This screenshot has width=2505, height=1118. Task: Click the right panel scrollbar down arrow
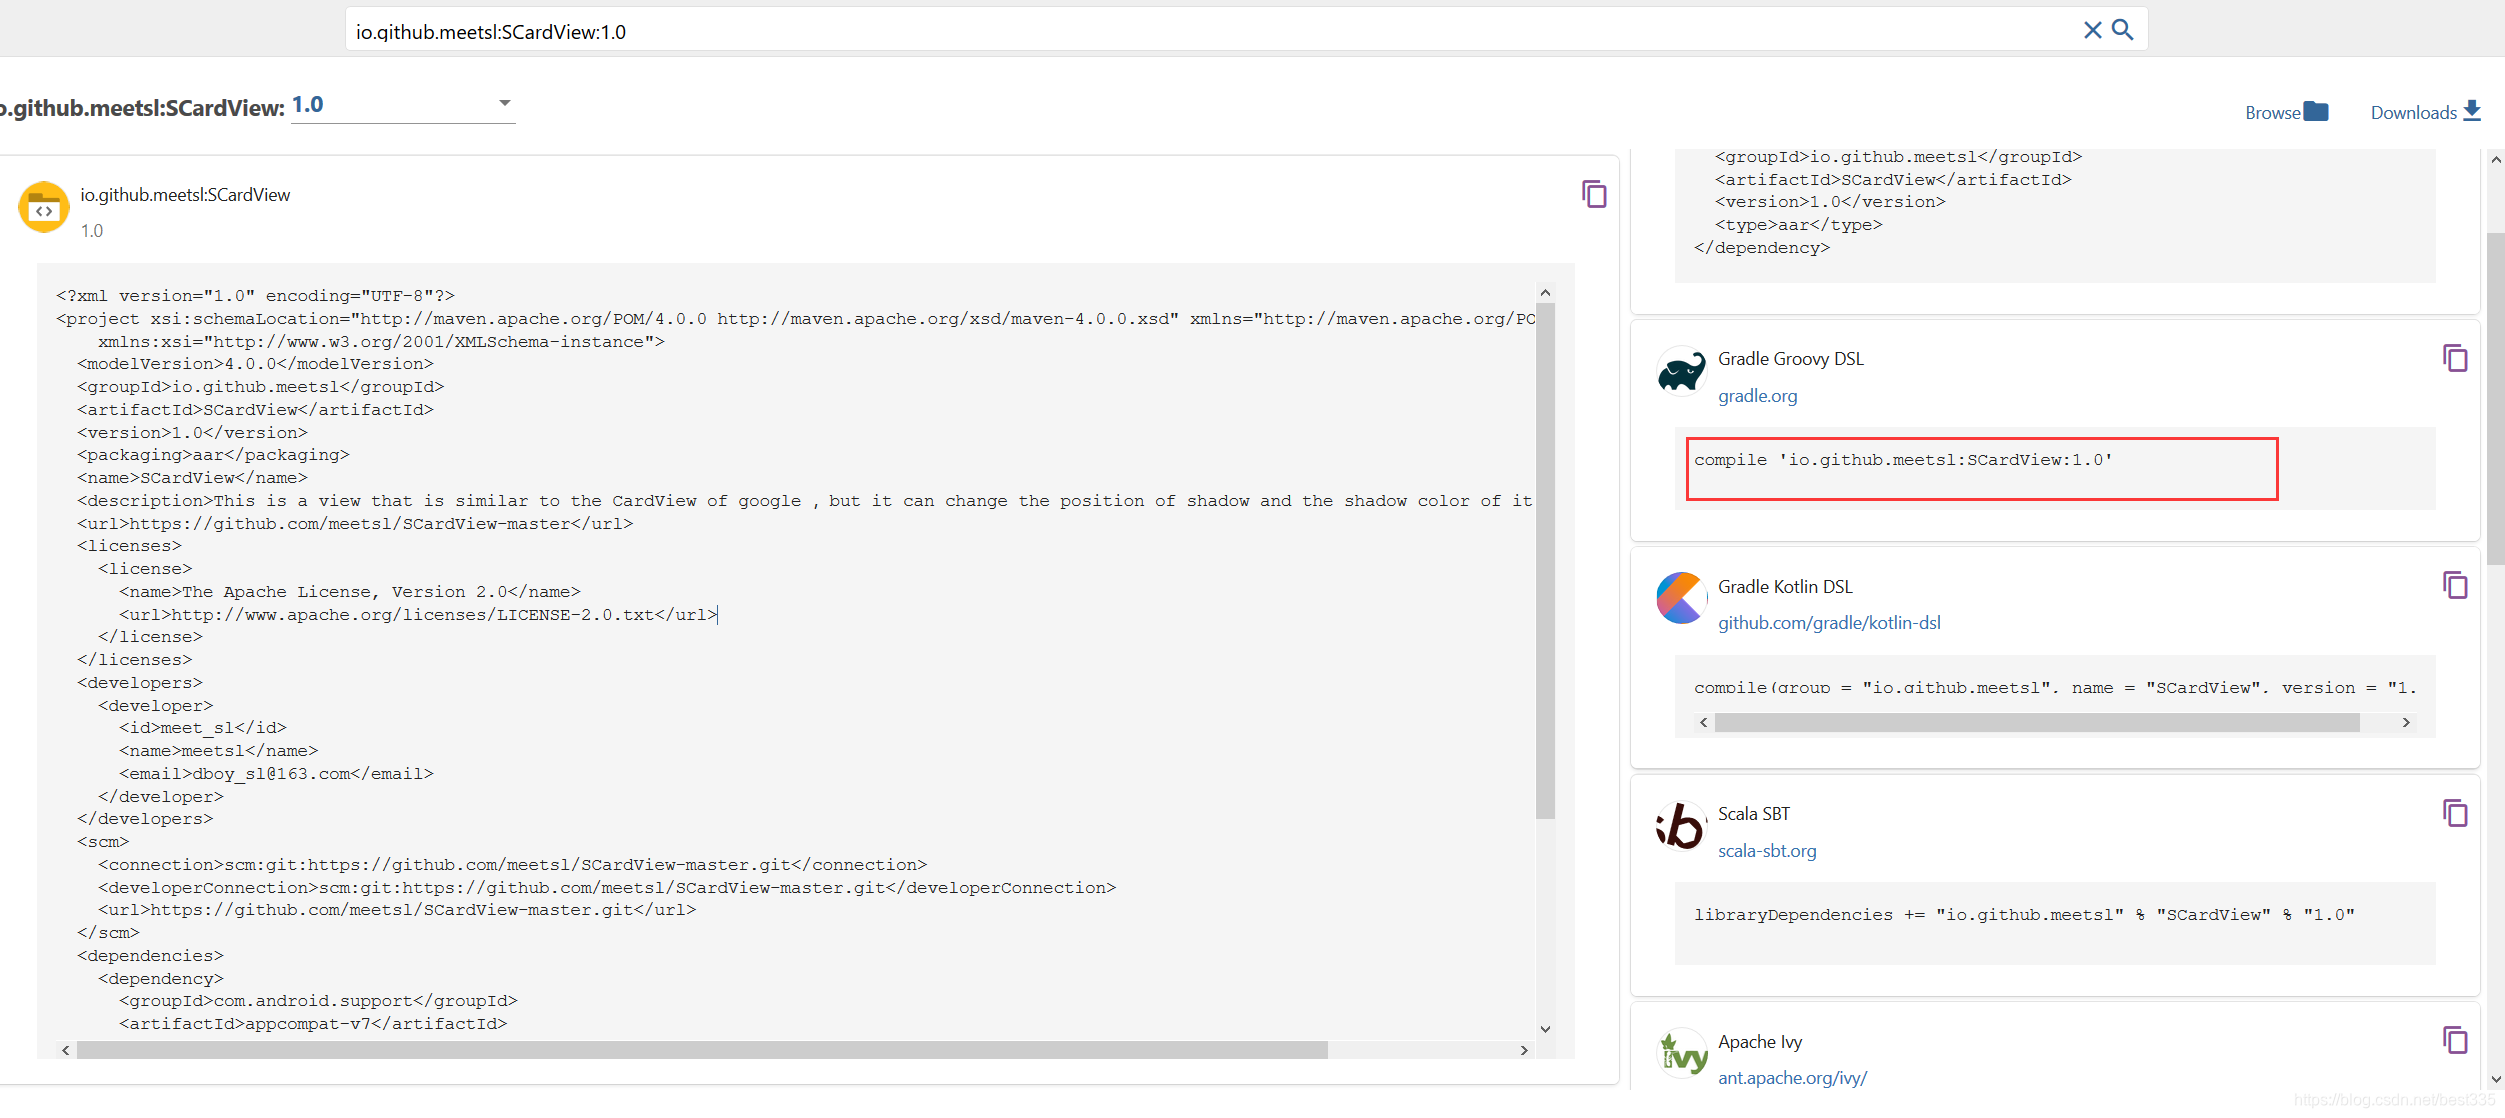[x=2496, y=1079]
